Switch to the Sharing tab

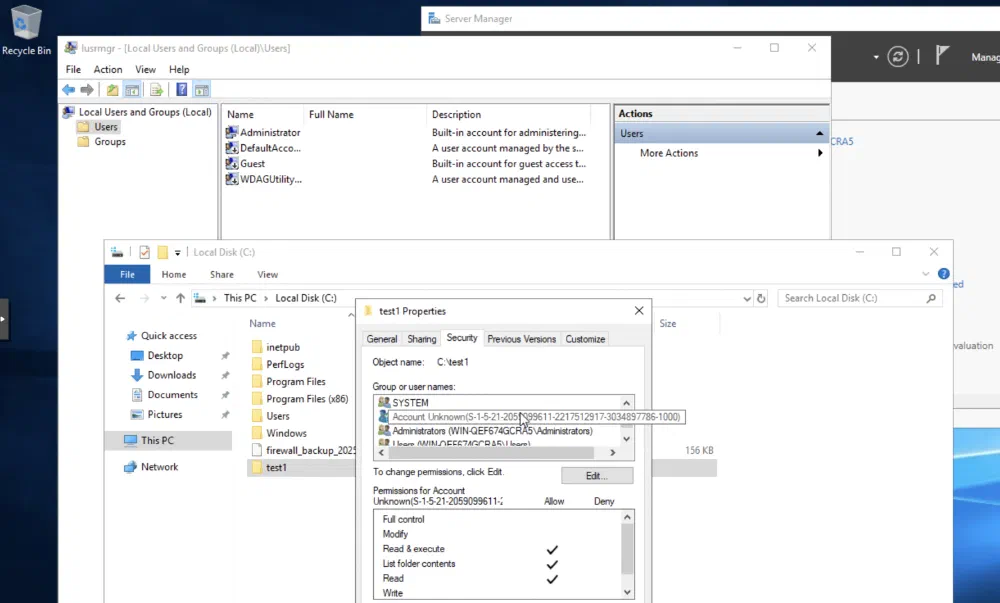[422, 339]
